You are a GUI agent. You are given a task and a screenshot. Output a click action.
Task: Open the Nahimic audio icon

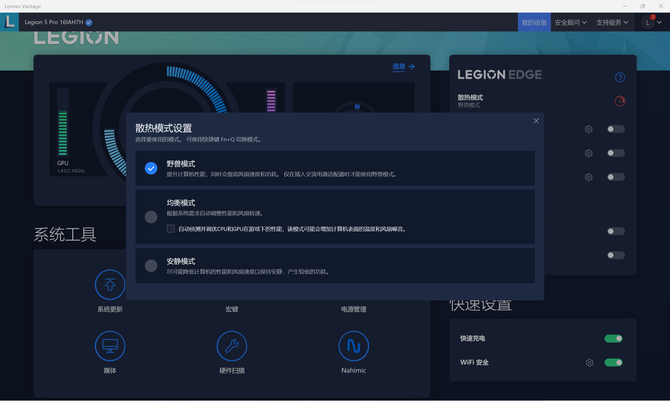coord(353,346)
